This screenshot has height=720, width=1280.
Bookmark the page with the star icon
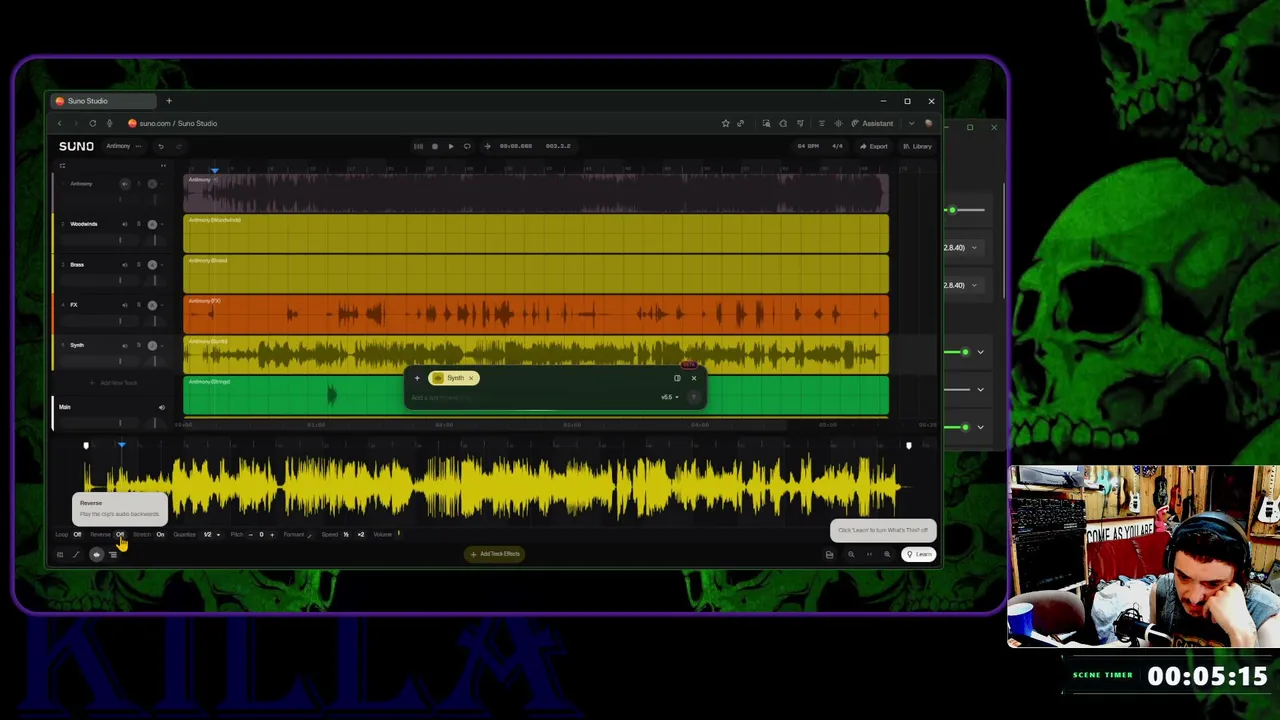point(726,123)
